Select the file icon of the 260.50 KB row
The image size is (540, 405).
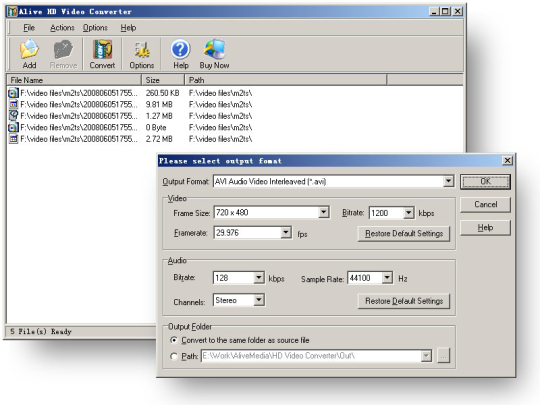(13, 93)
